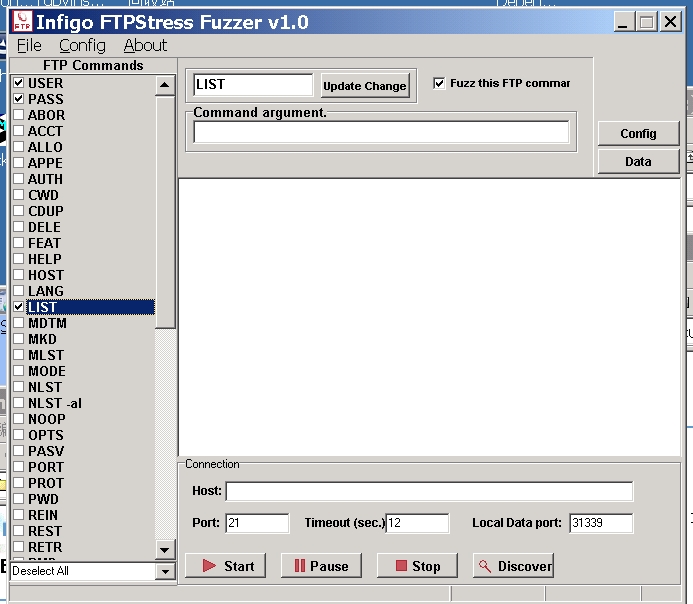Image resolution: width=693 pixels, height=604 pixels.
Task: Uncheck the PASS command checkbox
Action: (x=19, y=99)
